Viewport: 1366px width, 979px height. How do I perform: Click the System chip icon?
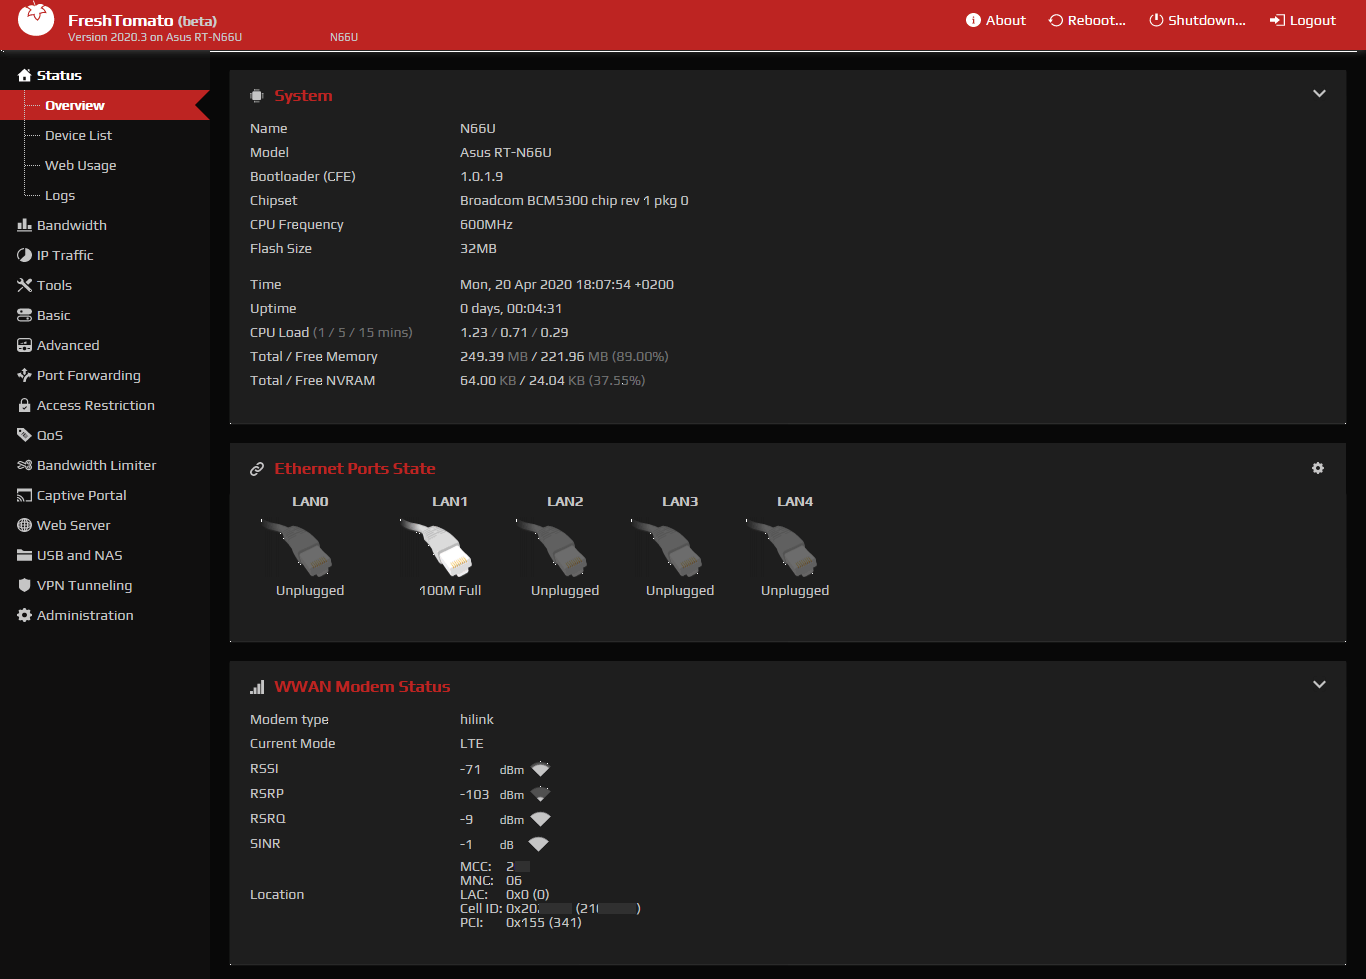[x=257, y=96]
